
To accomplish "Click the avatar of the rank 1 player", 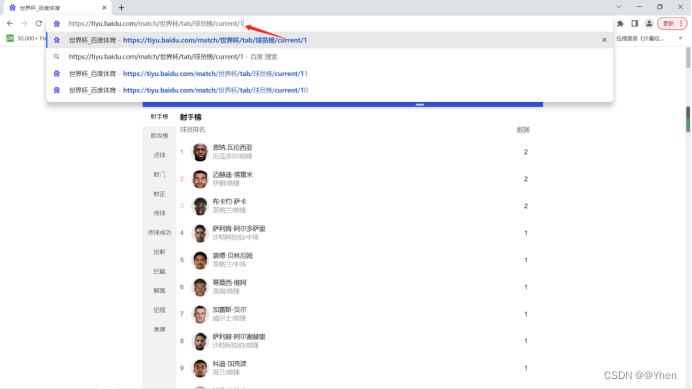I will pos(200,152).
